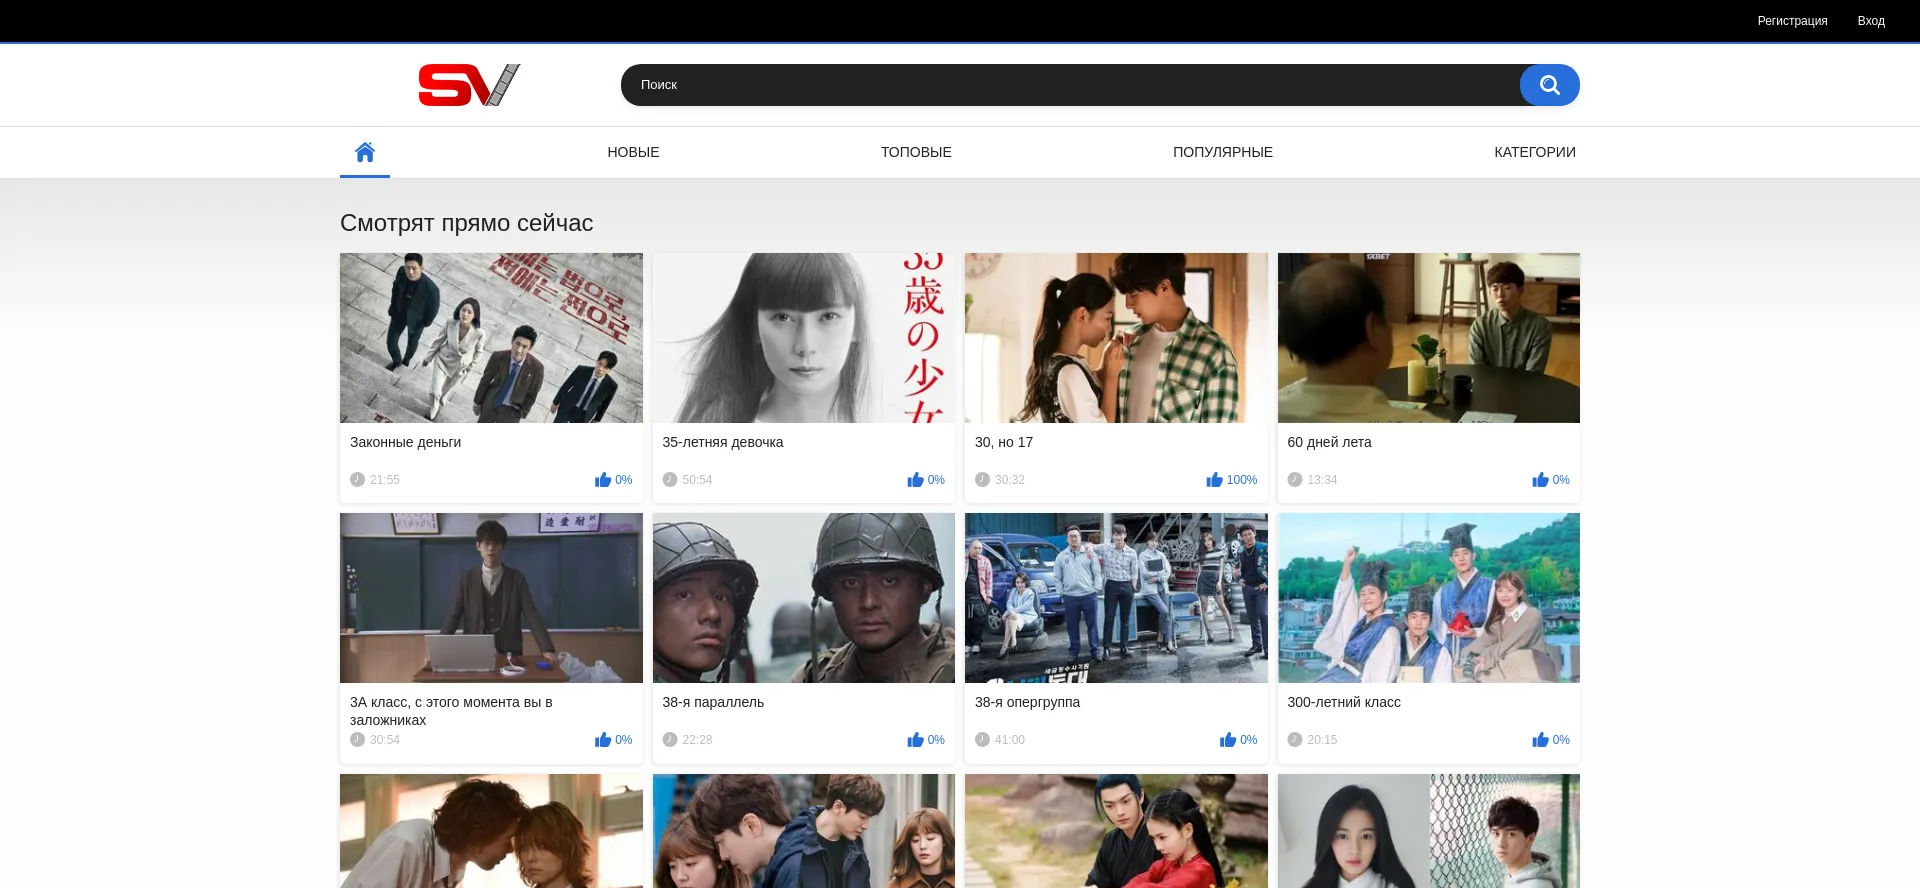Click thumbs-up on '300-летний класс'
This screenshot has width=1920, height=888.
(1540, 740)
